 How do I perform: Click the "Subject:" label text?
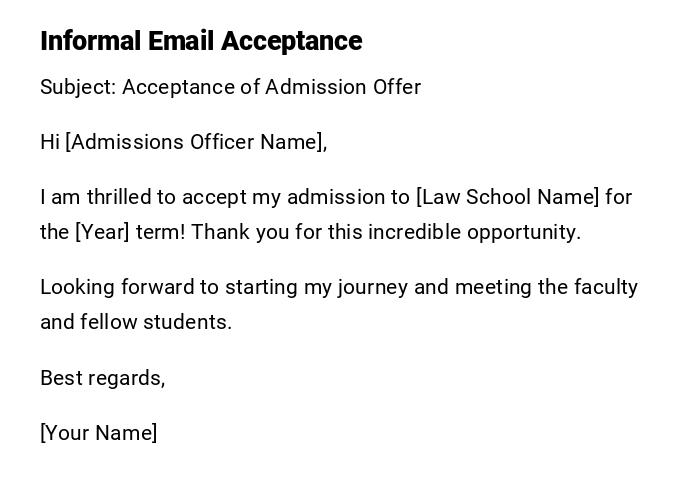78,87
